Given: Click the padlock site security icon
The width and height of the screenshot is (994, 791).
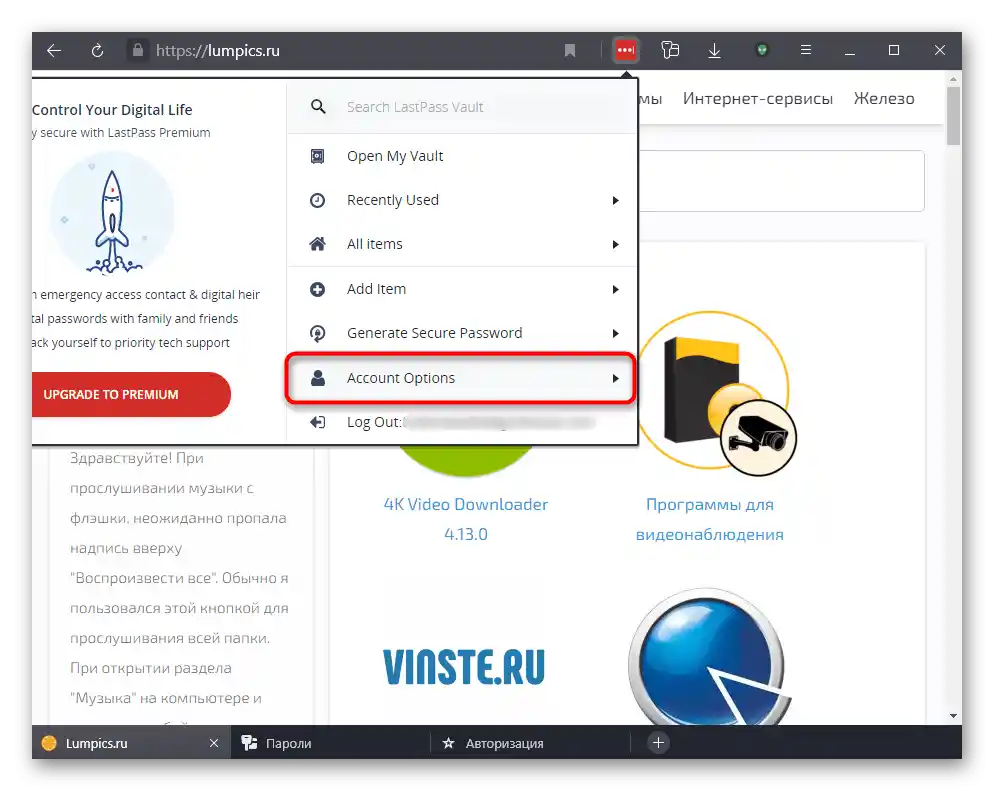Looking at the screenshot, I should pyautogui.click(x=138, y=50).
